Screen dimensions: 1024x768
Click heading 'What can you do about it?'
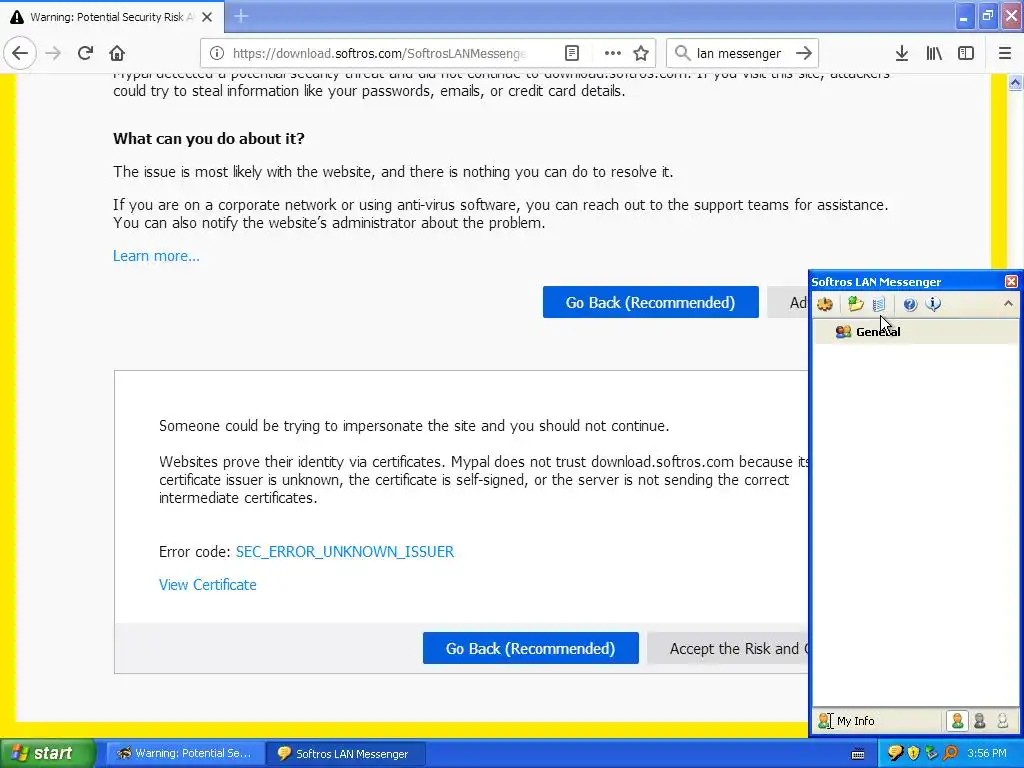pos(209,138)
